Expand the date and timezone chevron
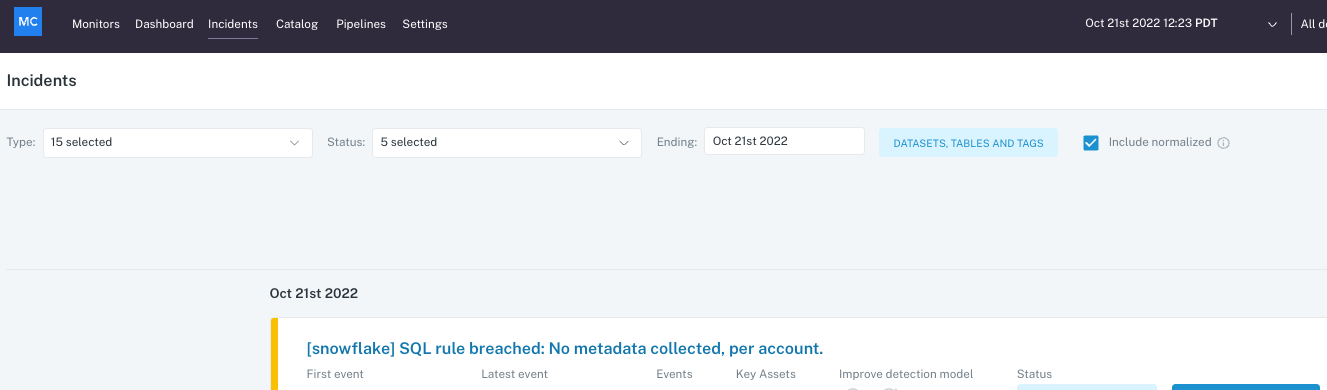Screen dimensions: 1327x390 (x=1273, y=24)
